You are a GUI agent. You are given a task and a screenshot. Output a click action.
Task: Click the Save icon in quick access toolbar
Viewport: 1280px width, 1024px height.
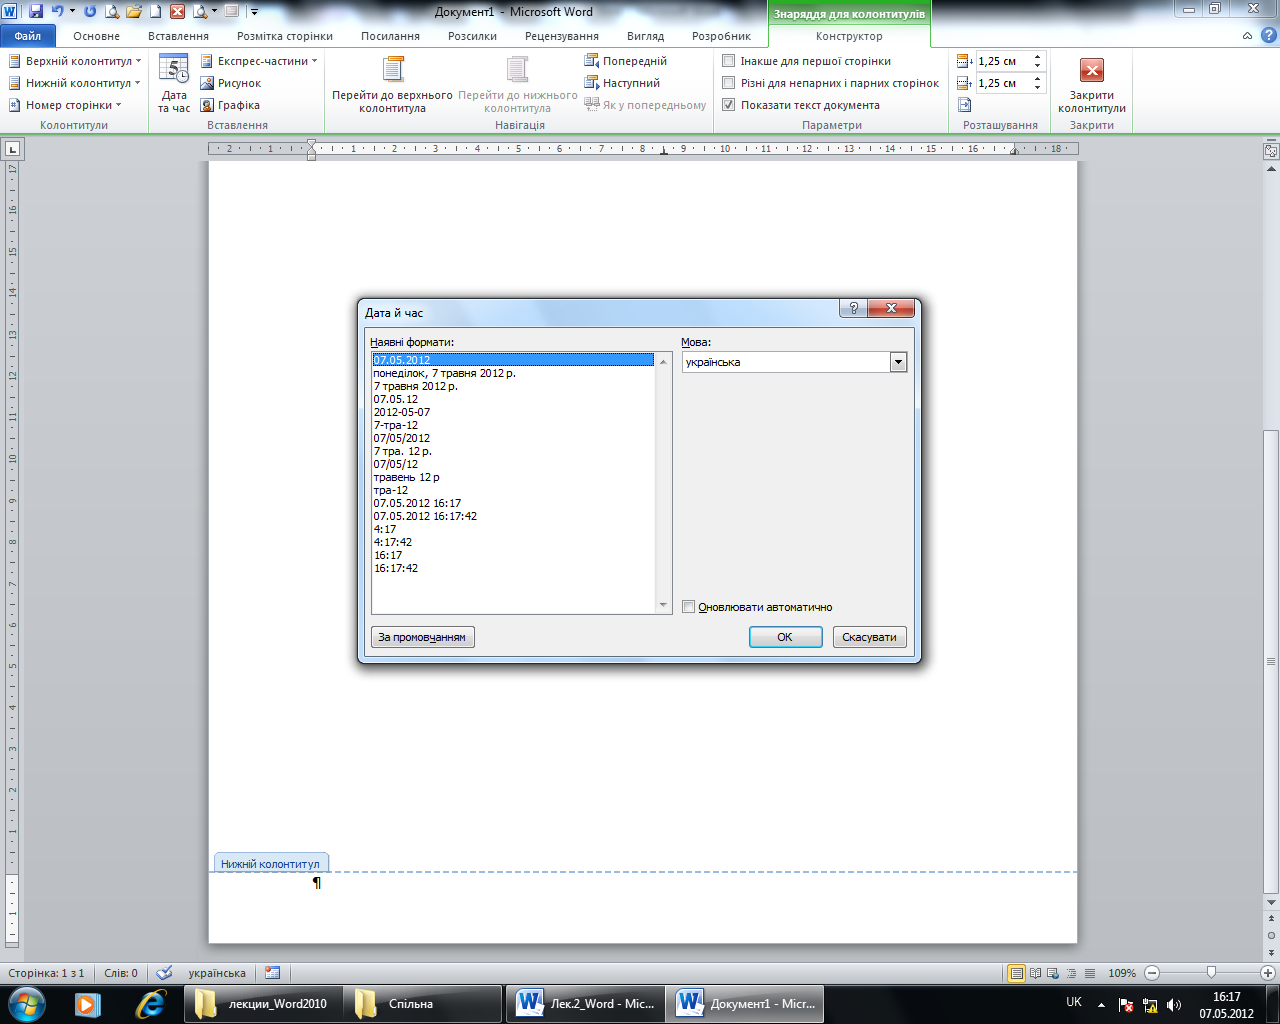point(36,12)
